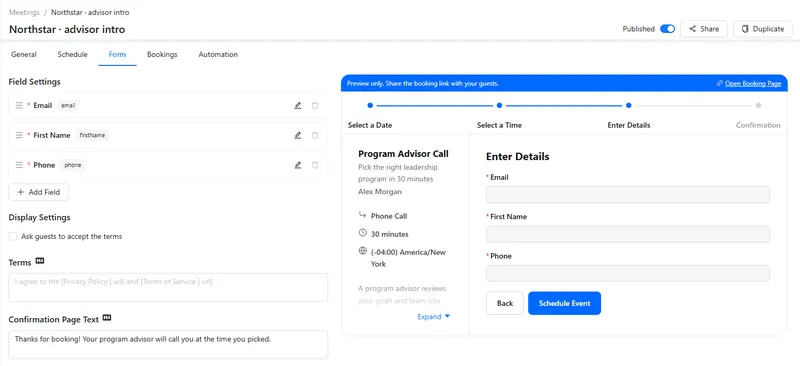Open the Booking Page link
The width and height of the screenshot is (800, 366).
(749, 83)
